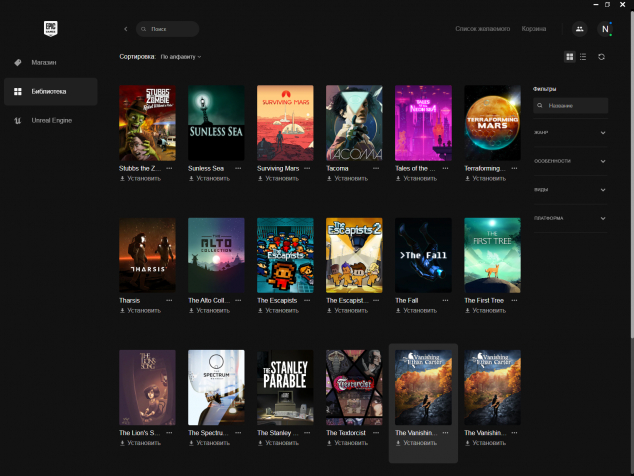Open the friends list icon
The height and width of the screenshot is (476, 634).
pos(579,29)
